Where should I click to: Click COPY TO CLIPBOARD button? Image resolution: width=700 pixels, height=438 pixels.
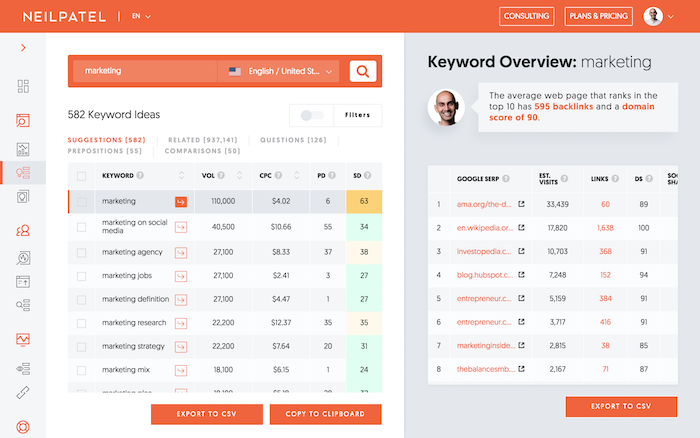click(x=325, y=414)
